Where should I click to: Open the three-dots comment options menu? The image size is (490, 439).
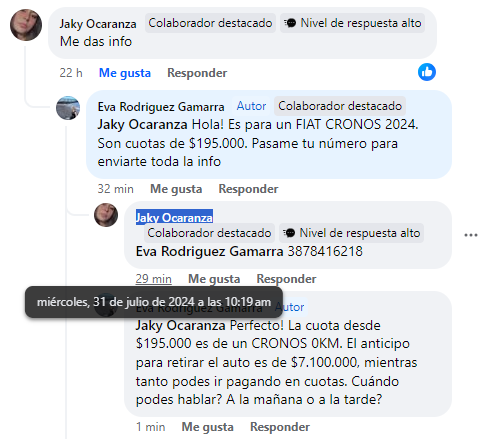pos(471,235)
